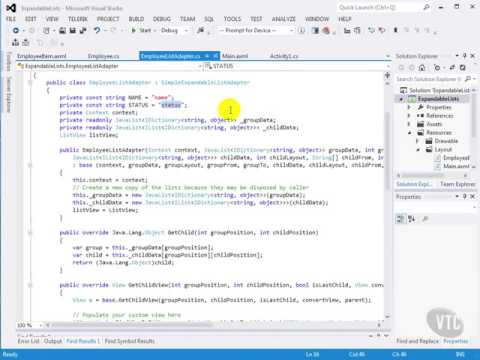Expand the Drawable folder
480x360 pixels.
417,141
